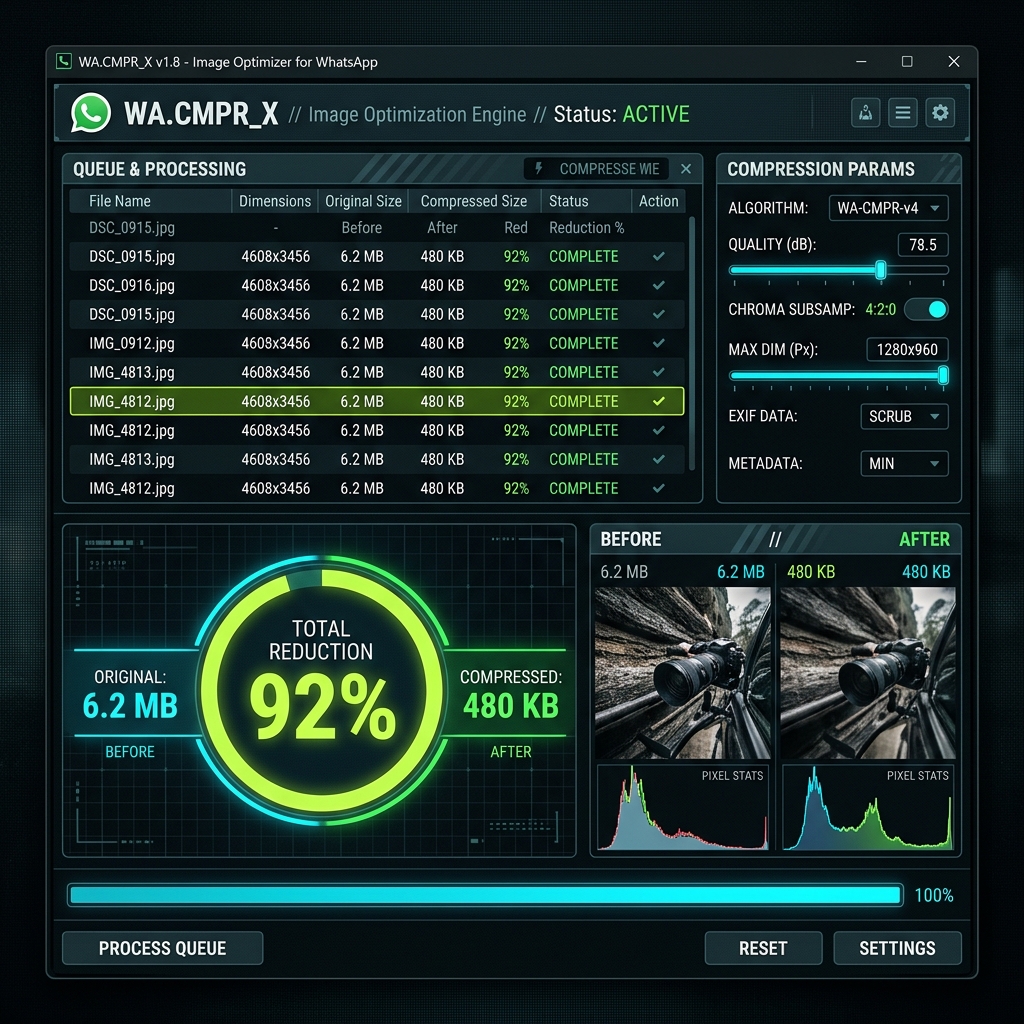1024x1024 pixels.
Task: Click the Quality (dB) slider handle
Action: 880,270
